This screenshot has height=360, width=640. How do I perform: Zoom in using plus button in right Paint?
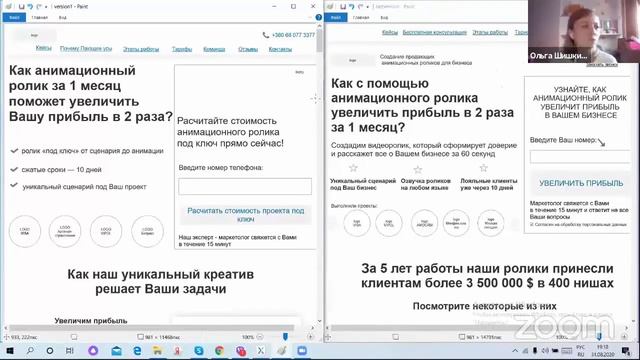point(624,337)
